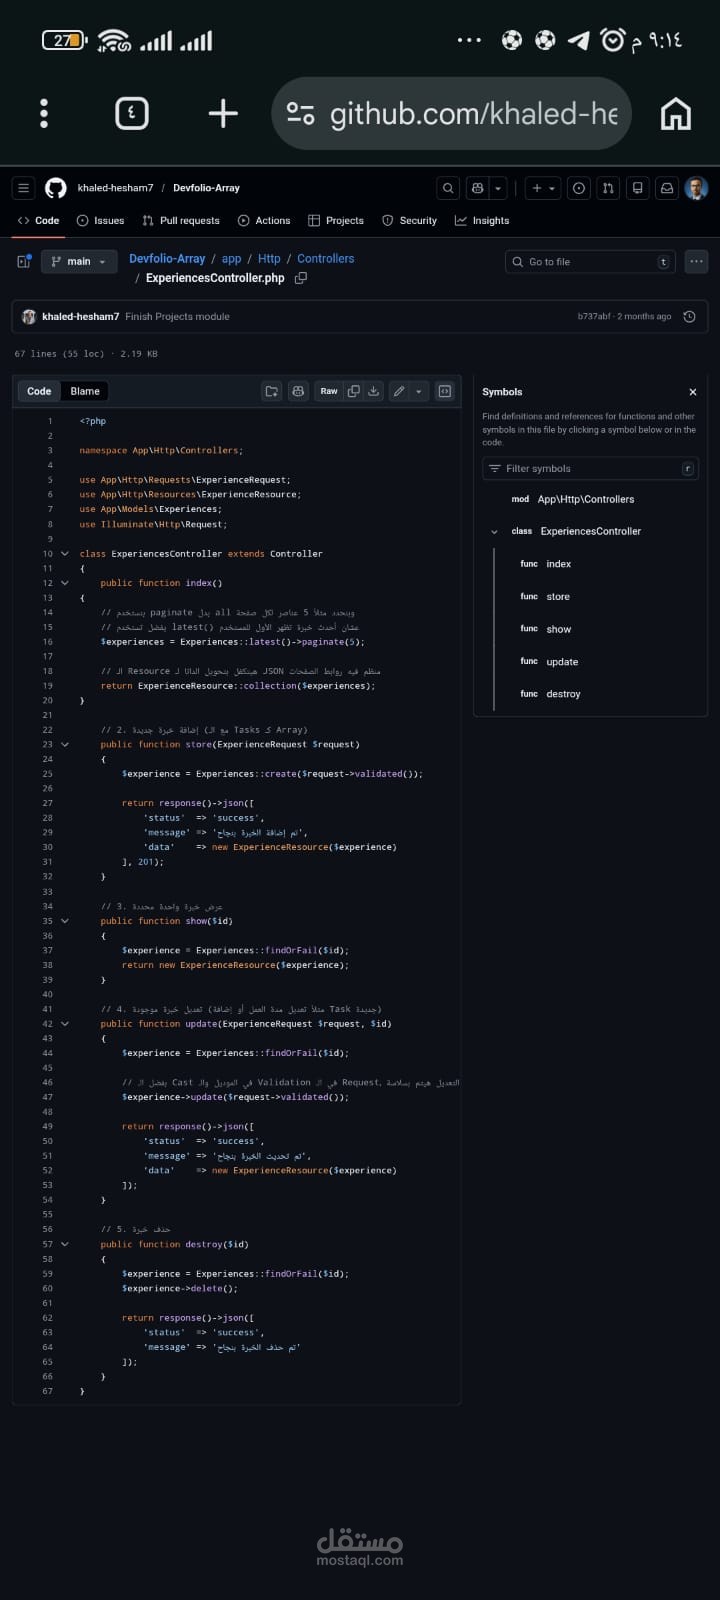Copy the file path to clipboard

coord(301,278)
